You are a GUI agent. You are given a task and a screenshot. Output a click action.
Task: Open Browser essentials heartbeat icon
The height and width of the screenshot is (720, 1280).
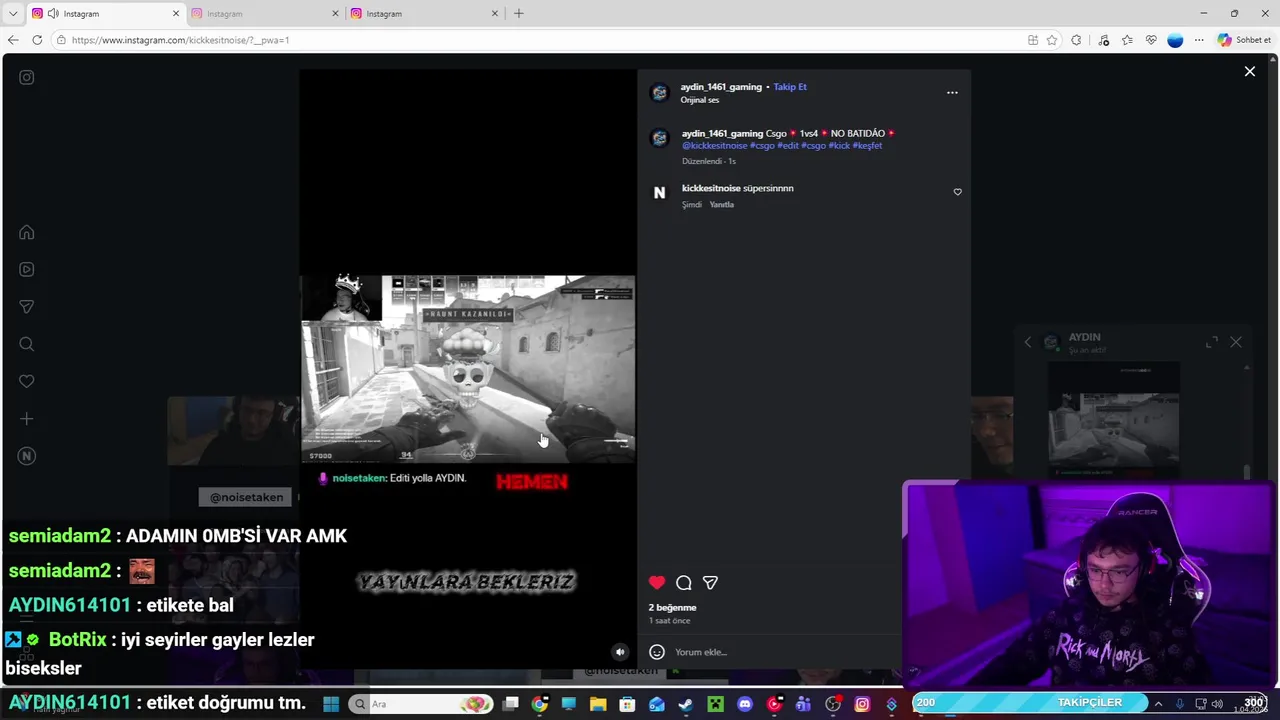point(1151,40)
